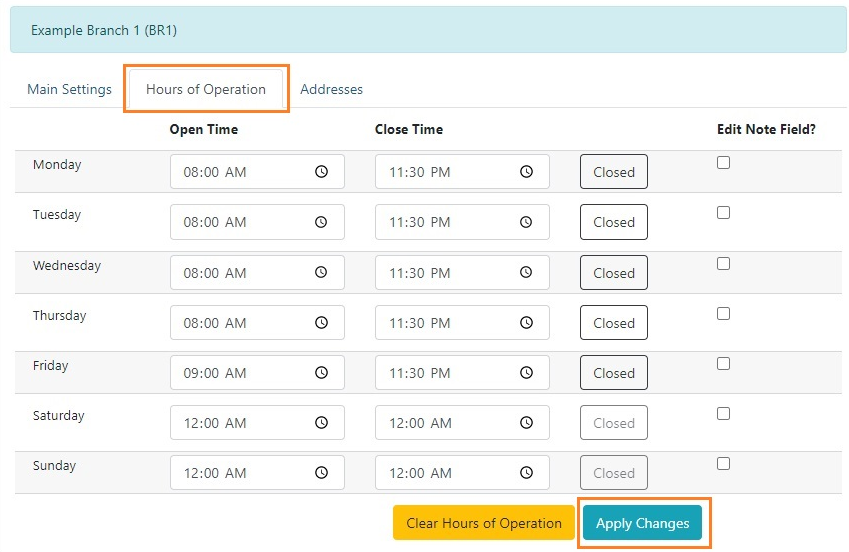
Task: Click clock icon in Wednesday's Close Time
Action: click(526, 273)
